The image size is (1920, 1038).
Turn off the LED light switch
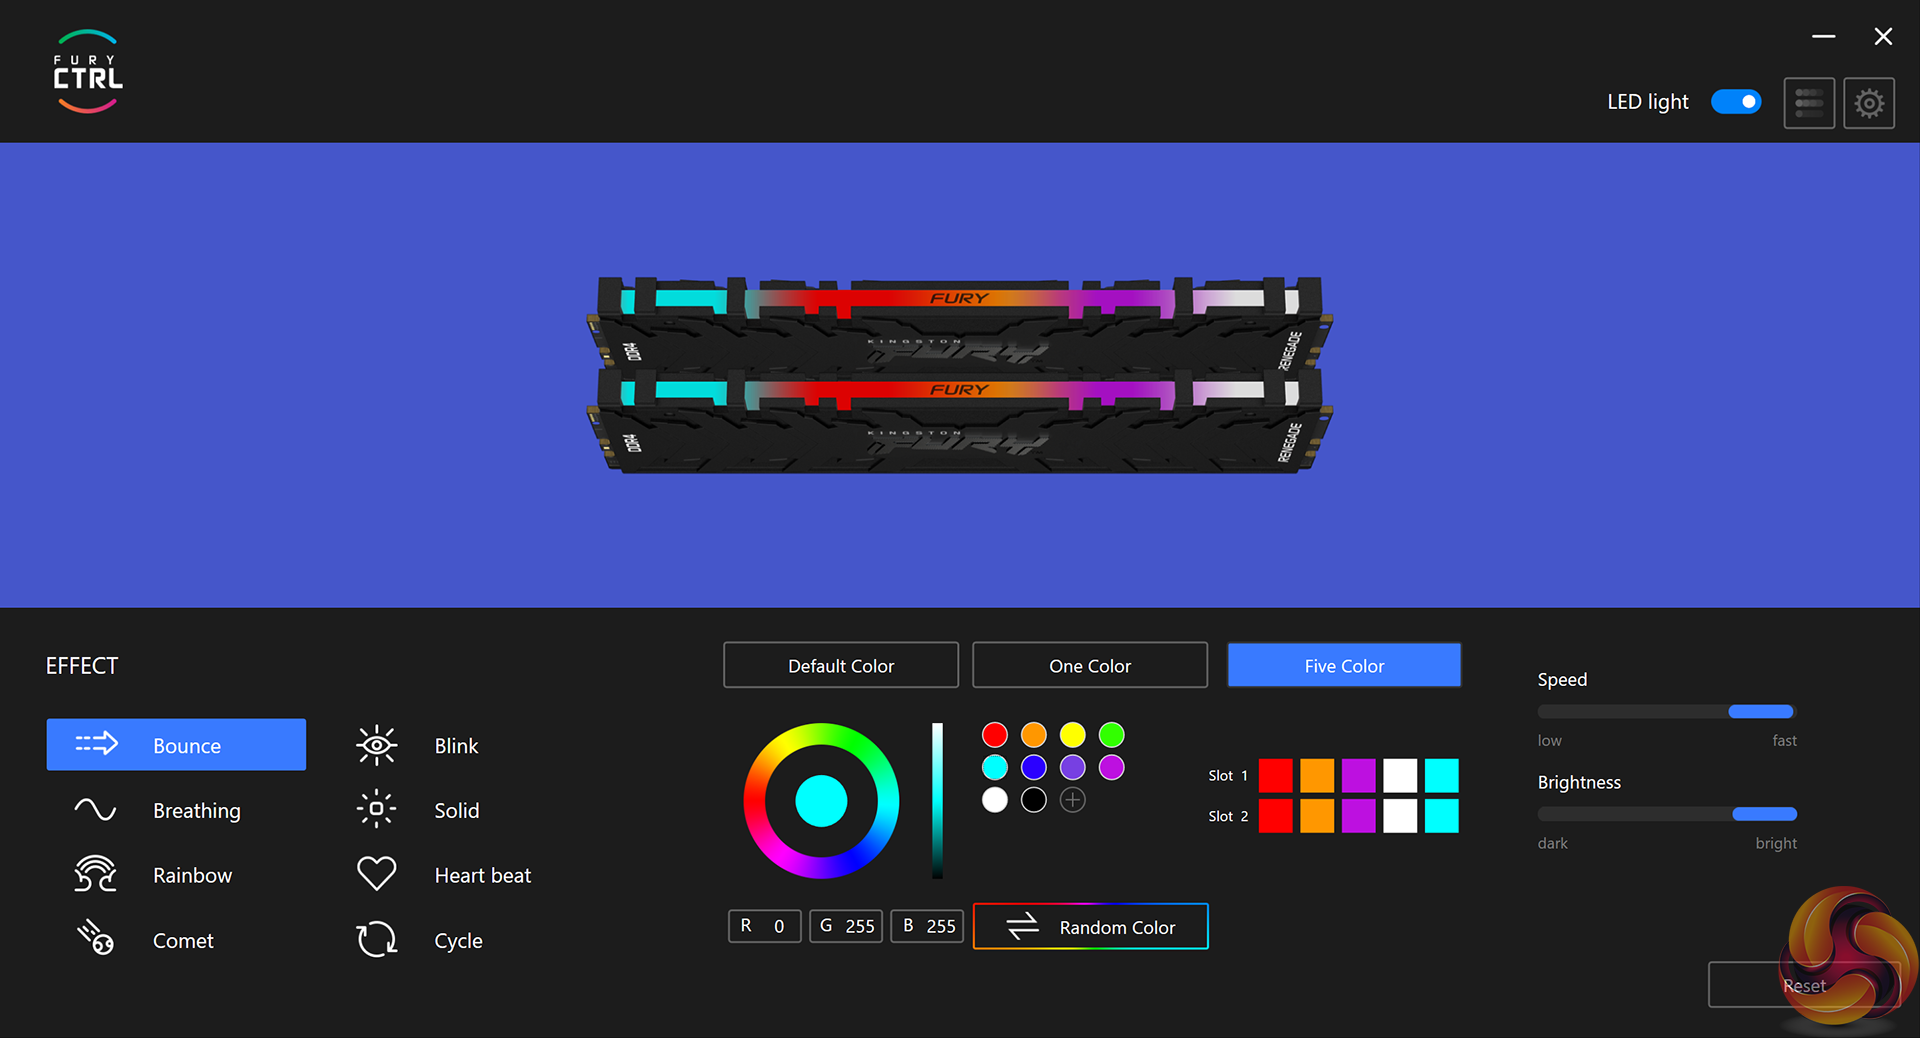[x=1736, y=102]
